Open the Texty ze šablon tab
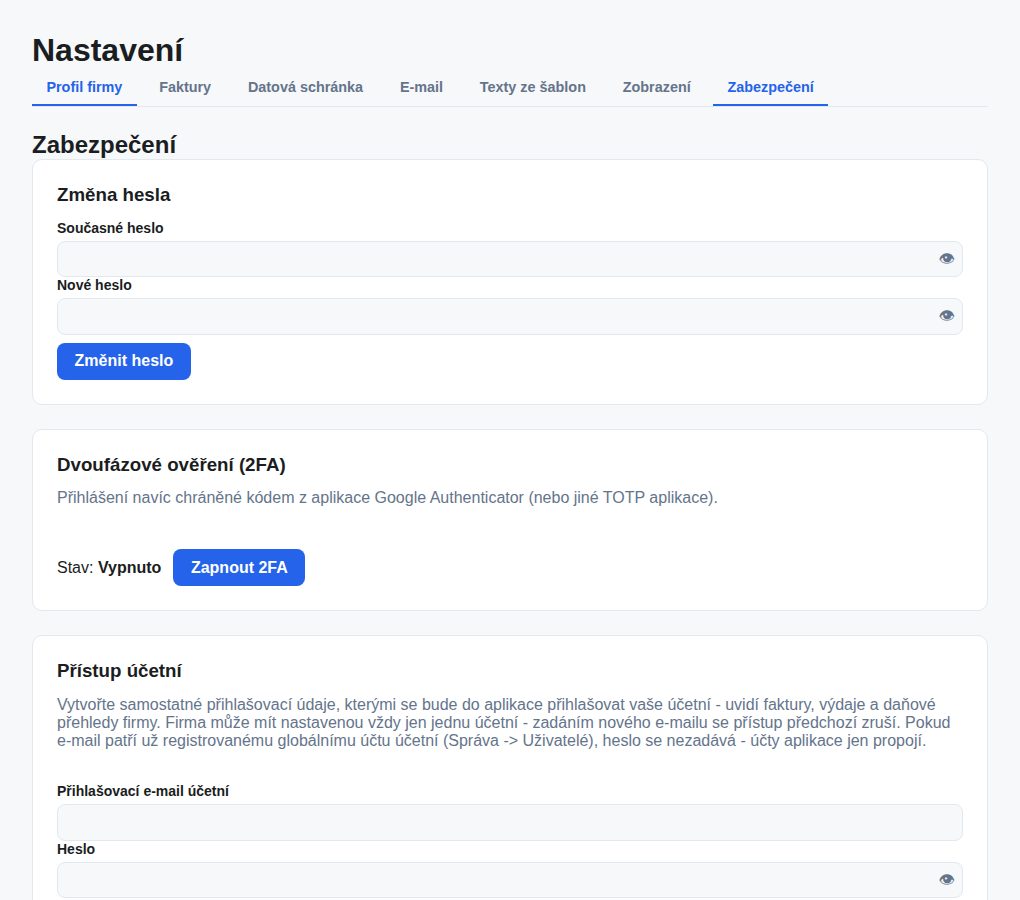Image resolution: width=1020 pixels, height=900 pixels. [x=533, y=87]
